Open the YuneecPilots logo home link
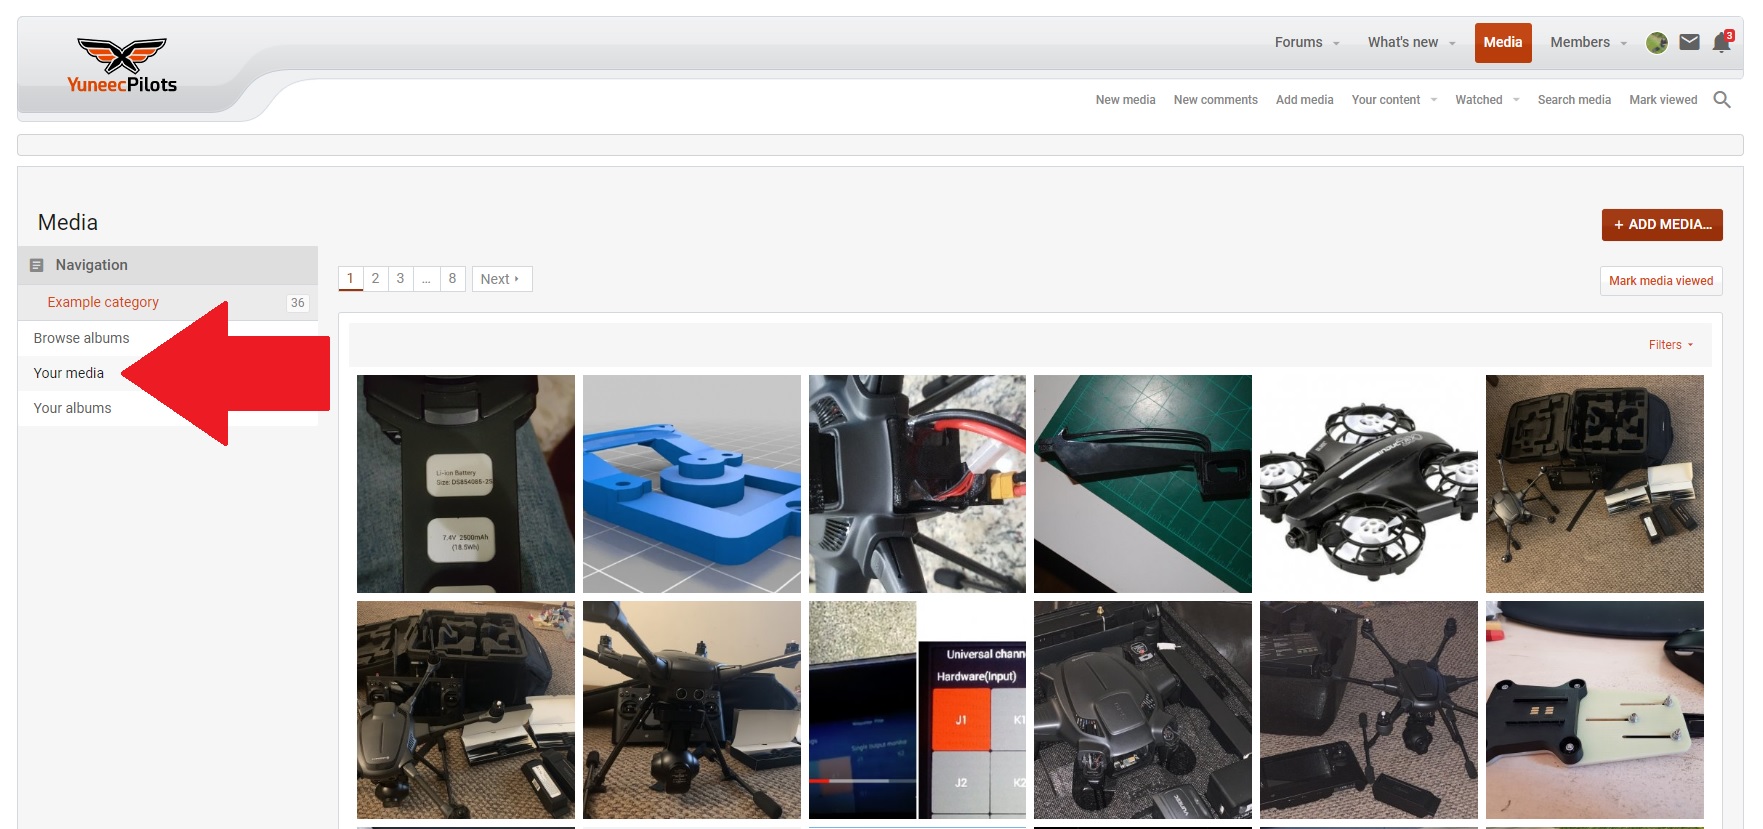Viewport: 1763px width, 829px height. pyautogui.click(x=122, y=66)
